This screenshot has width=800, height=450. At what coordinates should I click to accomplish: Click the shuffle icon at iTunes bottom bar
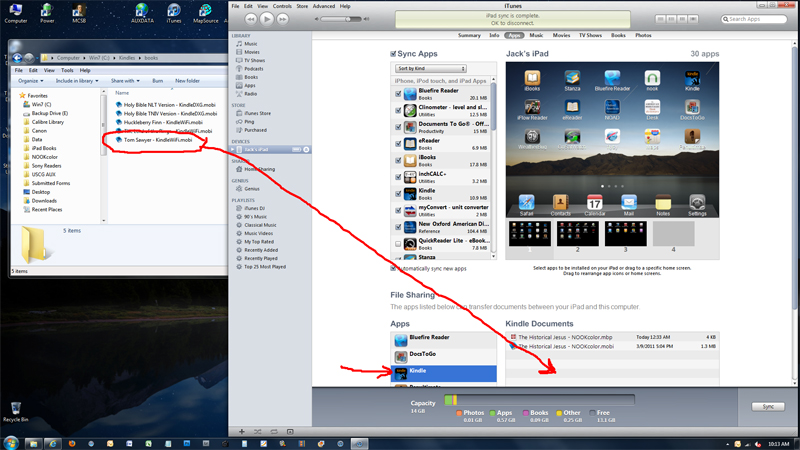tap(258, 432)
